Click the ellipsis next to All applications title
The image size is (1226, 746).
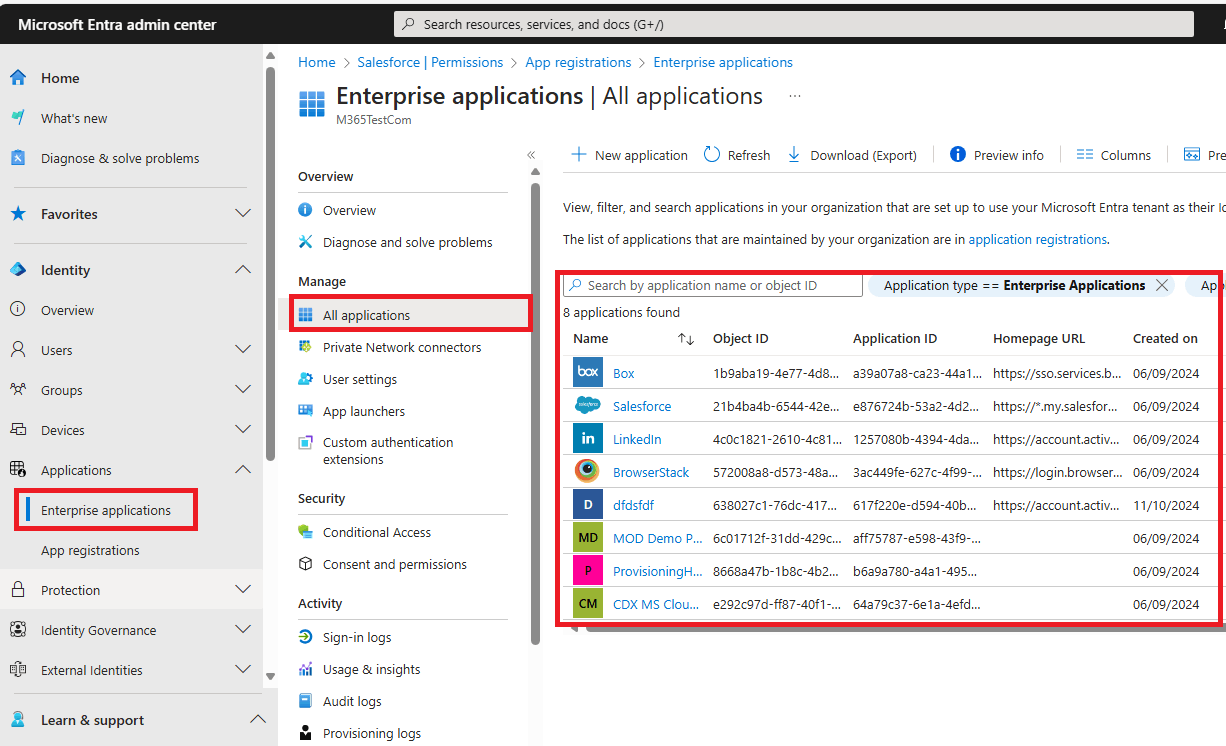click(795, 96)
